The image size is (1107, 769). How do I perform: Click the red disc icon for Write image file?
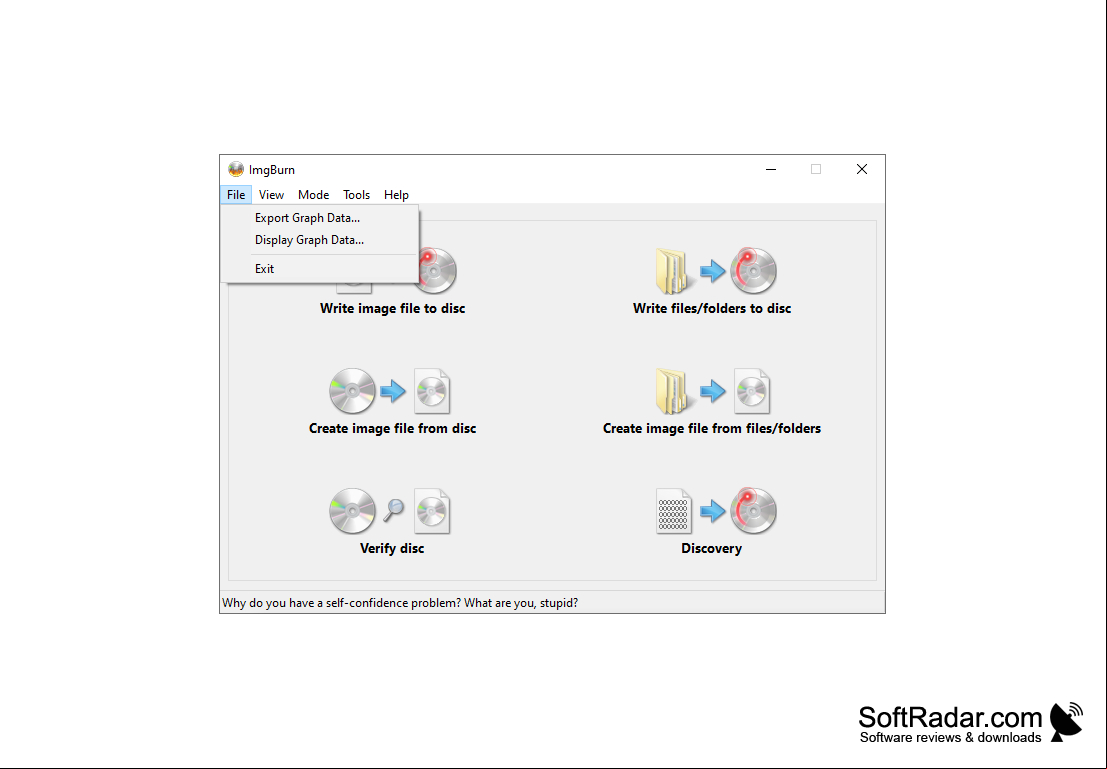pyautogui.click(x=438, y=271)
